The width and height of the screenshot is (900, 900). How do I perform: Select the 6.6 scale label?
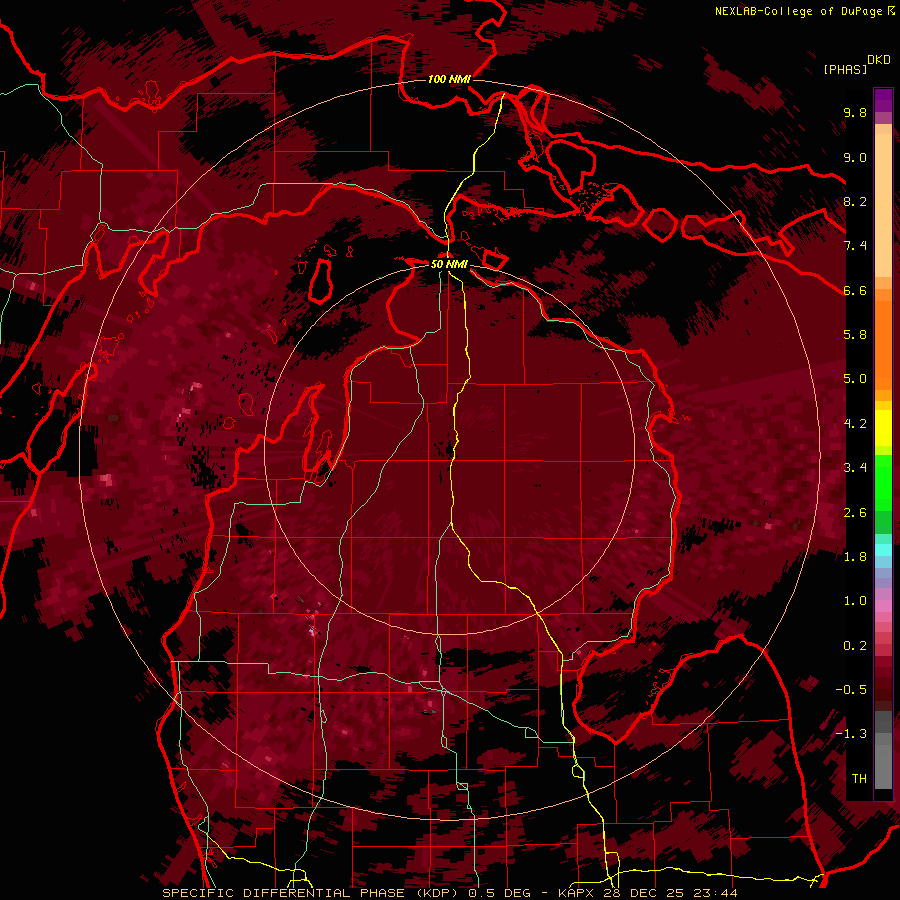click(x=855, y=290)
